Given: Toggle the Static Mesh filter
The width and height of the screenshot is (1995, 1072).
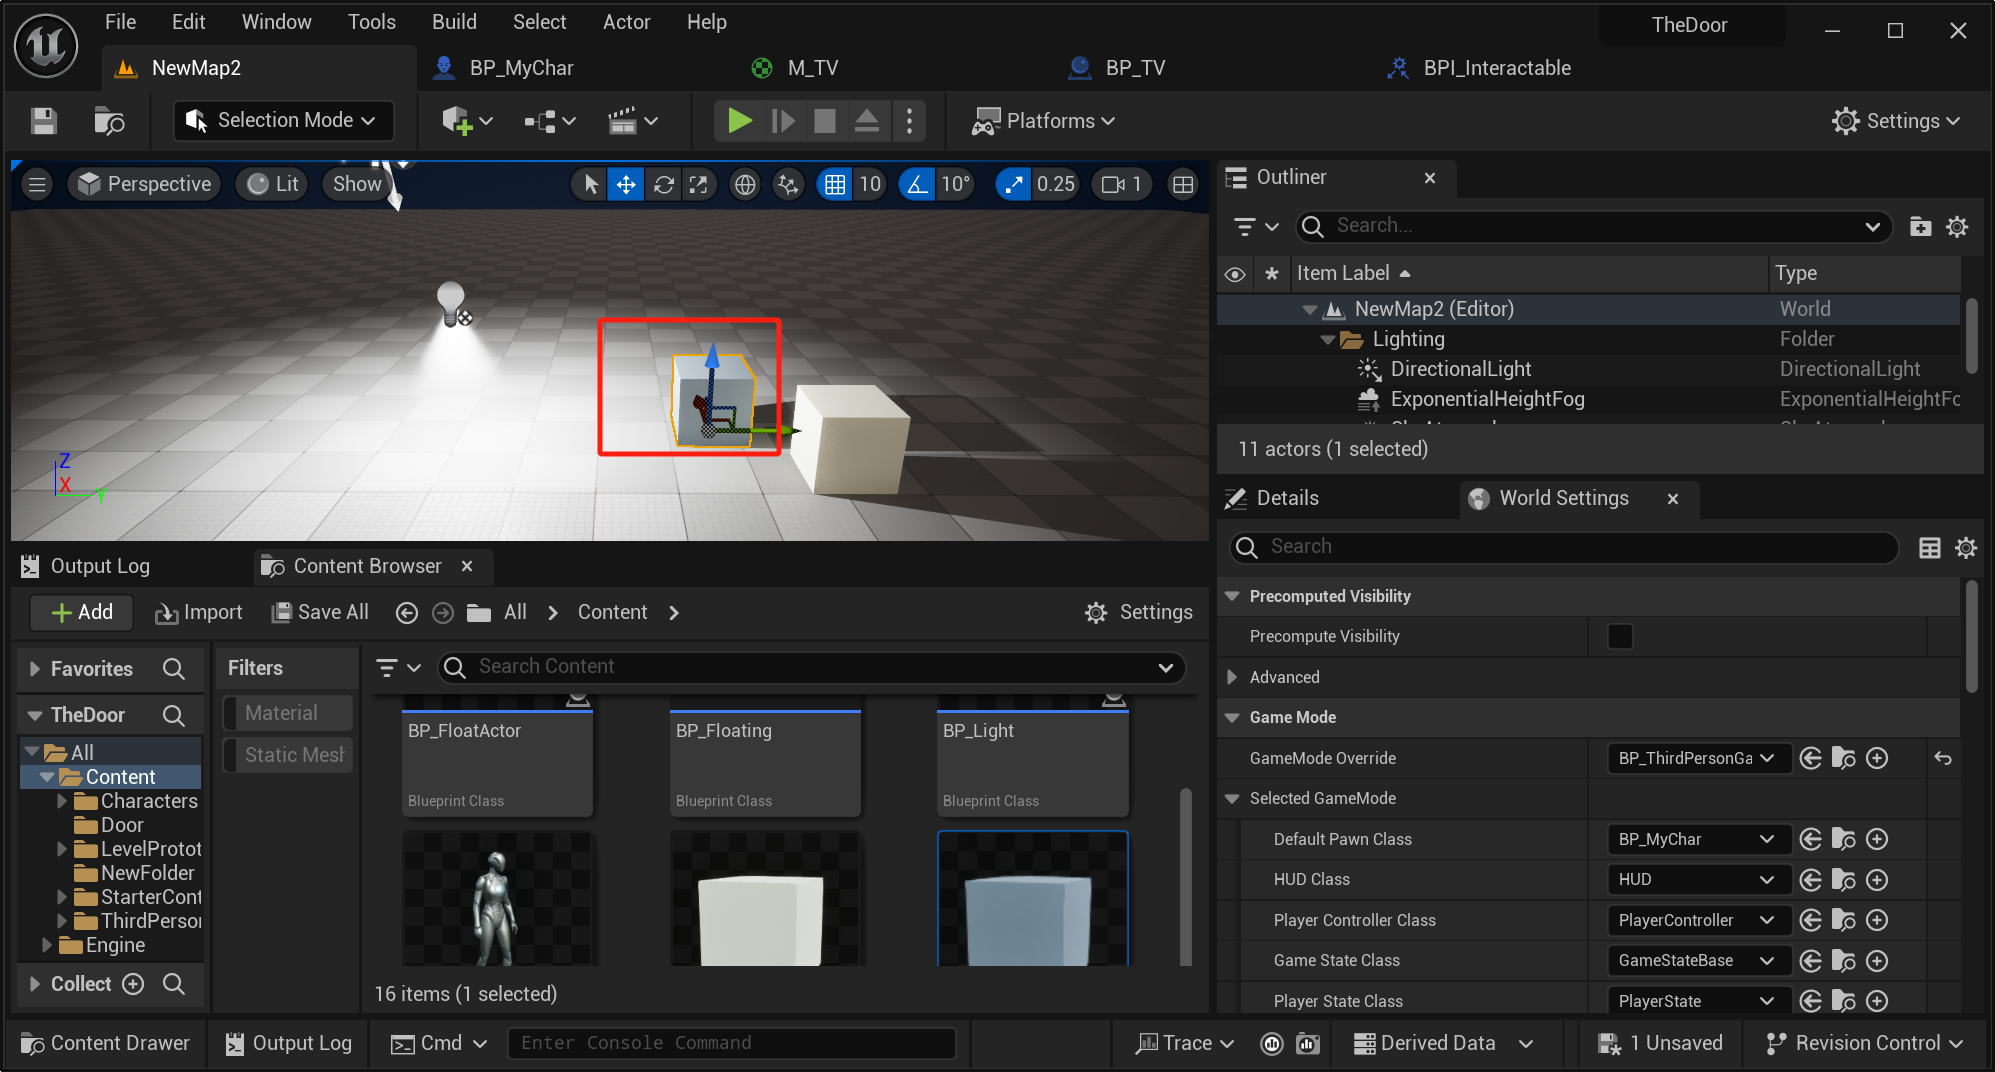Looking at the screenshot, I should tap(287, 755).
